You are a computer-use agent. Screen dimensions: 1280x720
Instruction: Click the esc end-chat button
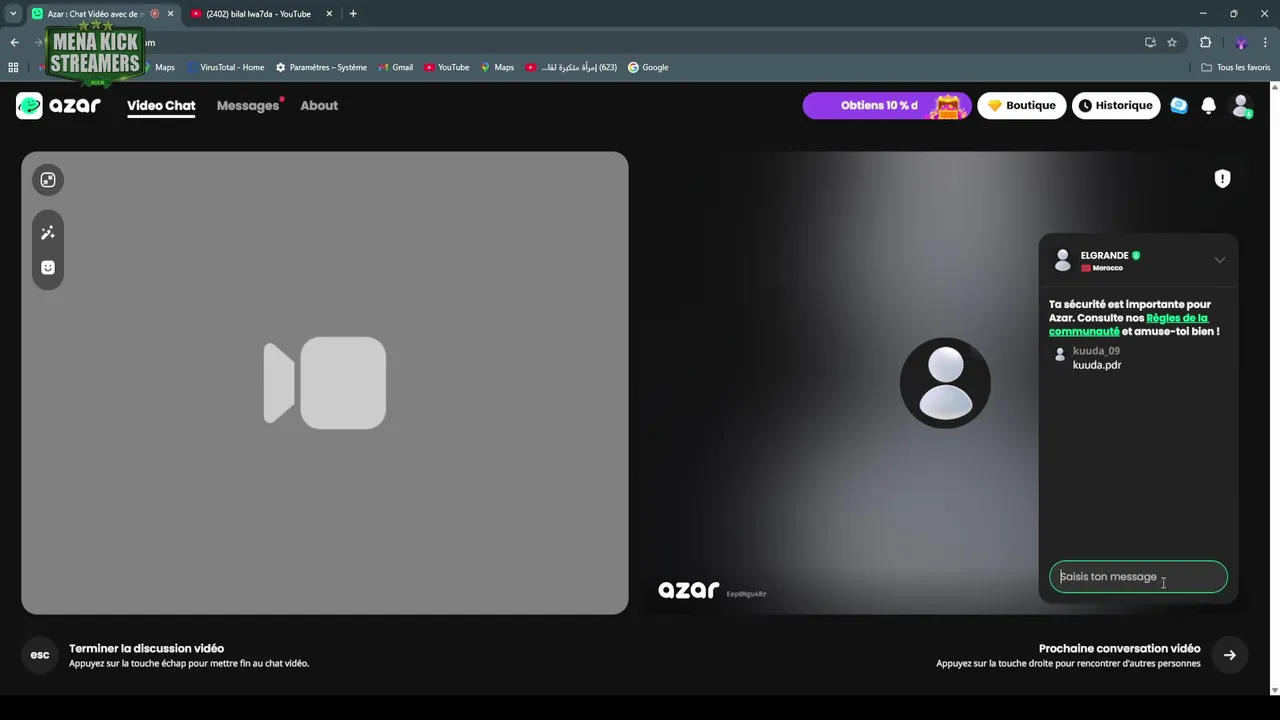click(x=40, y=655)
